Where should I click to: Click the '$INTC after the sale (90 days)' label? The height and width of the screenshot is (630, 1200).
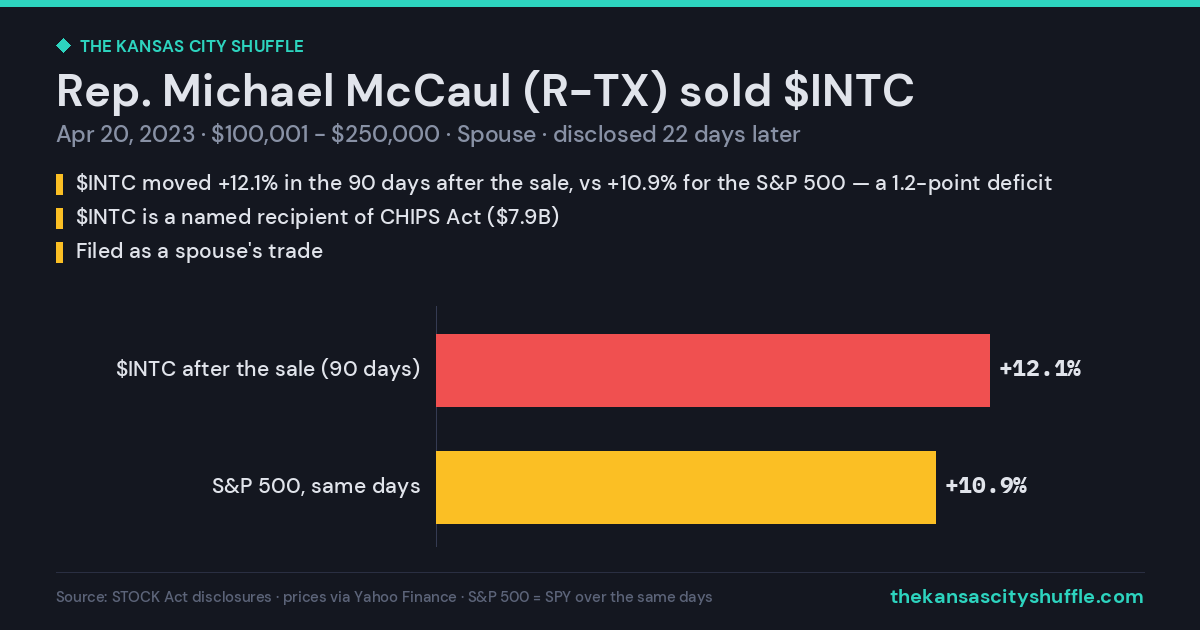coord(268,369)
